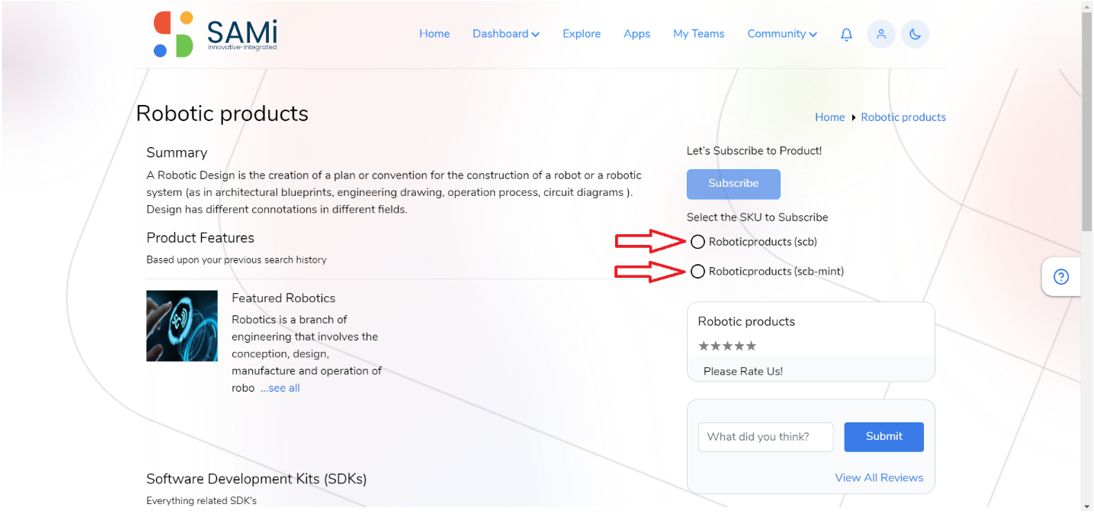The image size is (1094, 515).
Task: Select the Roboticproducts (scb) SKU
Action: pyautogui.click(x=697, y=242)
